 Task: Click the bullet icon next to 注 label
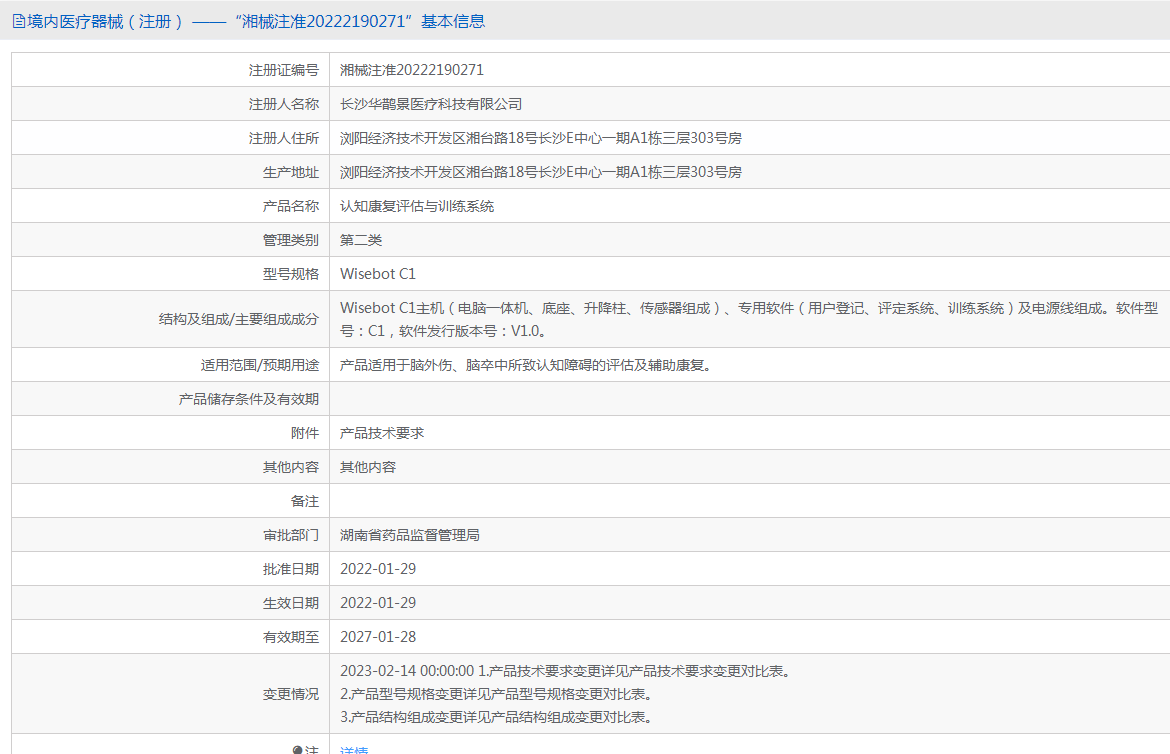(297, 750)
